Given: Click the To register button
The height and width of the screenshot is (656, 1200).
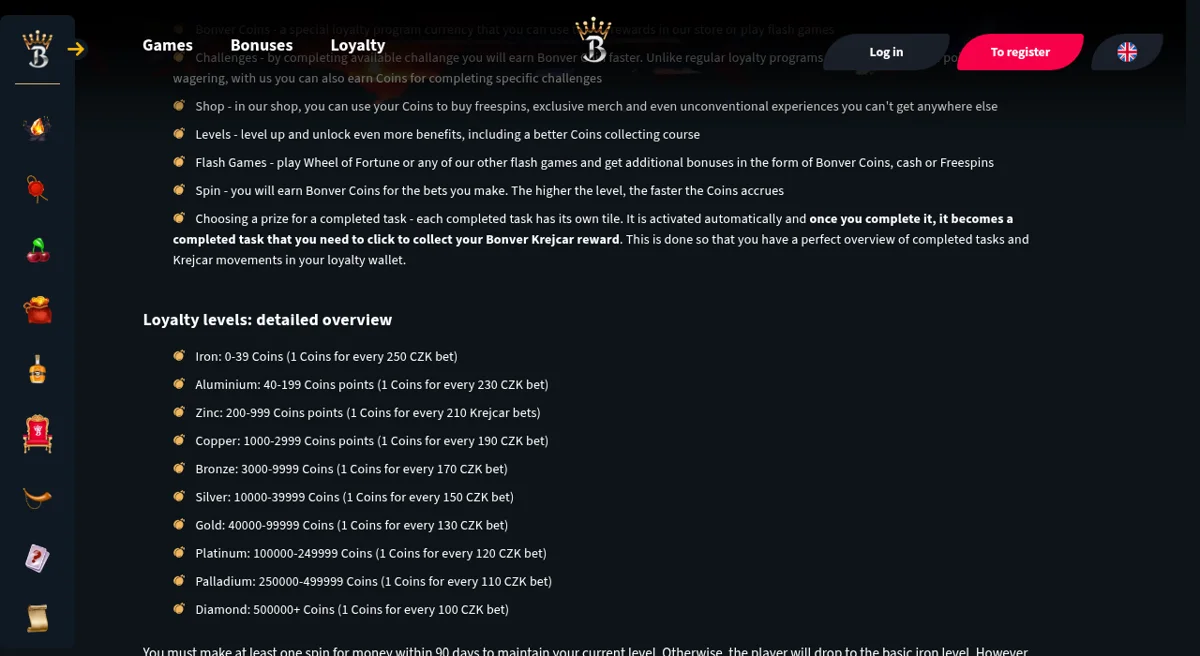Looking at the screenshot, I should pyautogui.click(x=1020, y=52).
